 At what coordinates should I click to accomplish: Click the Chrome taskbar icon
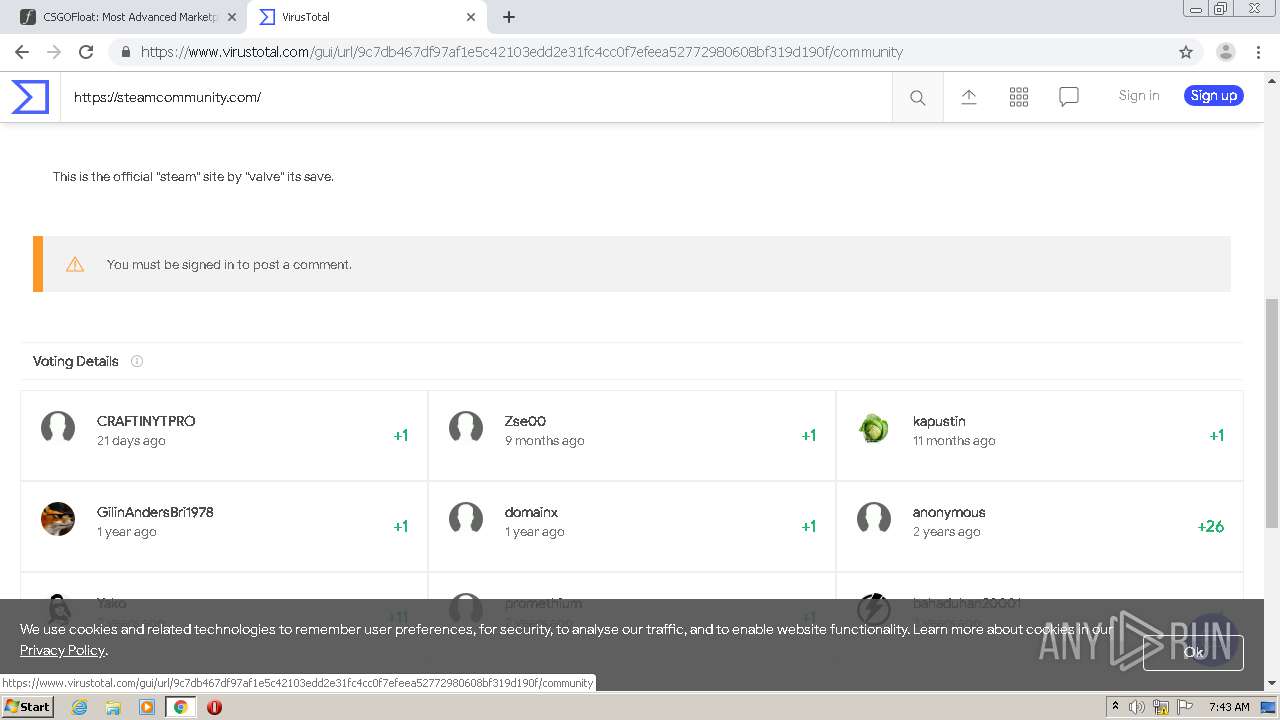180,707
